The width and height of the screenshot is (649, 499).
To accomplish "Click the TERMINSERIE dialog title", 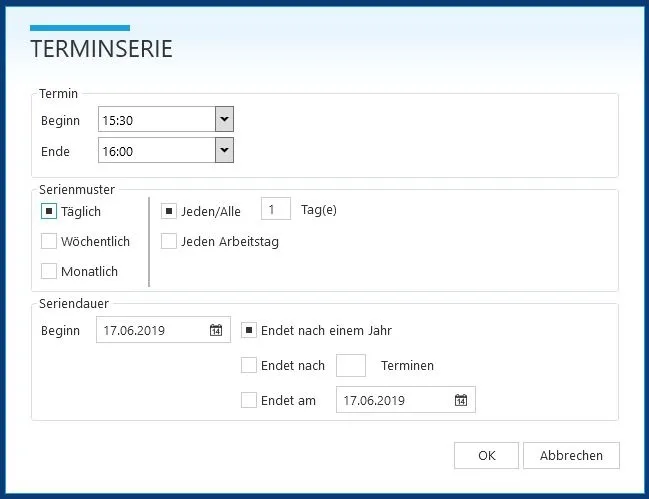I will click(x=101, y=49).
